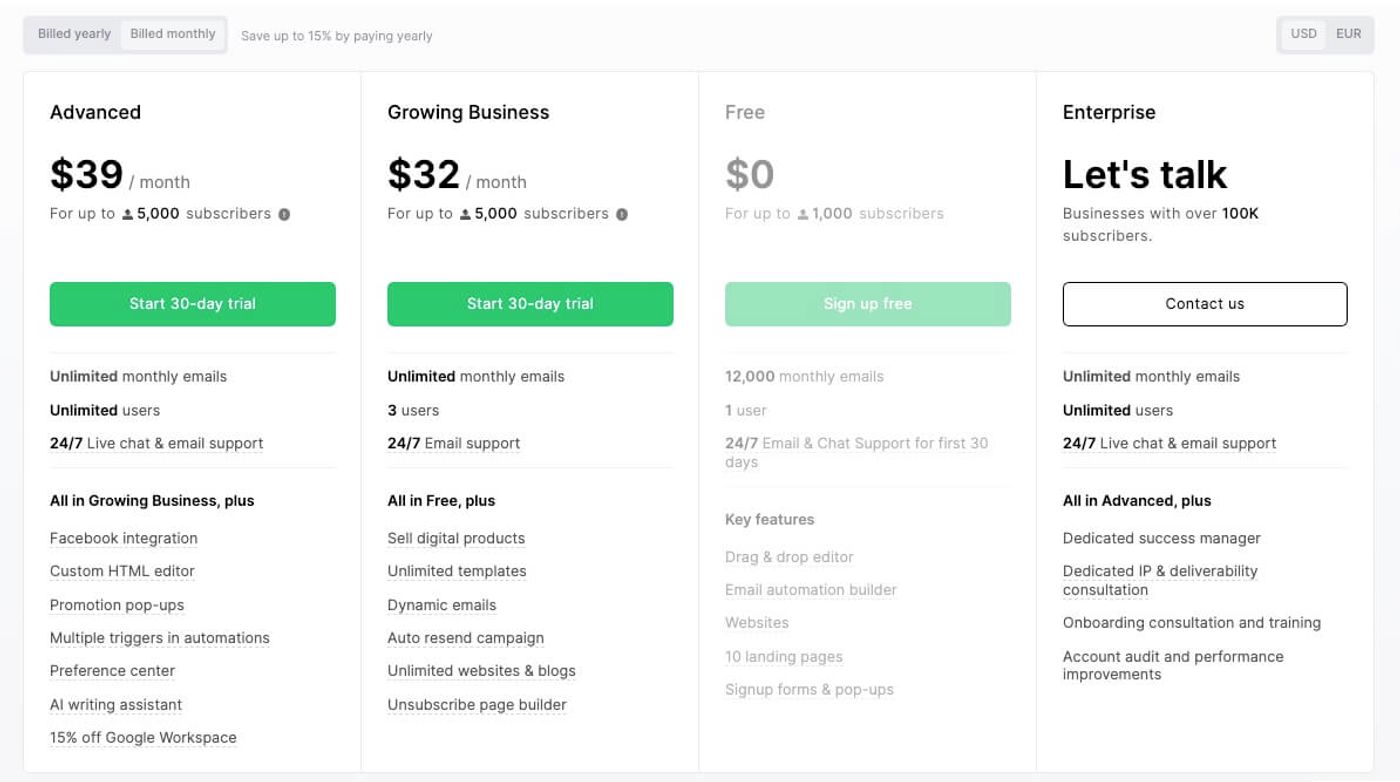
Task: Start 30-day trial for Advanced plan
Action: click(193, 304)
